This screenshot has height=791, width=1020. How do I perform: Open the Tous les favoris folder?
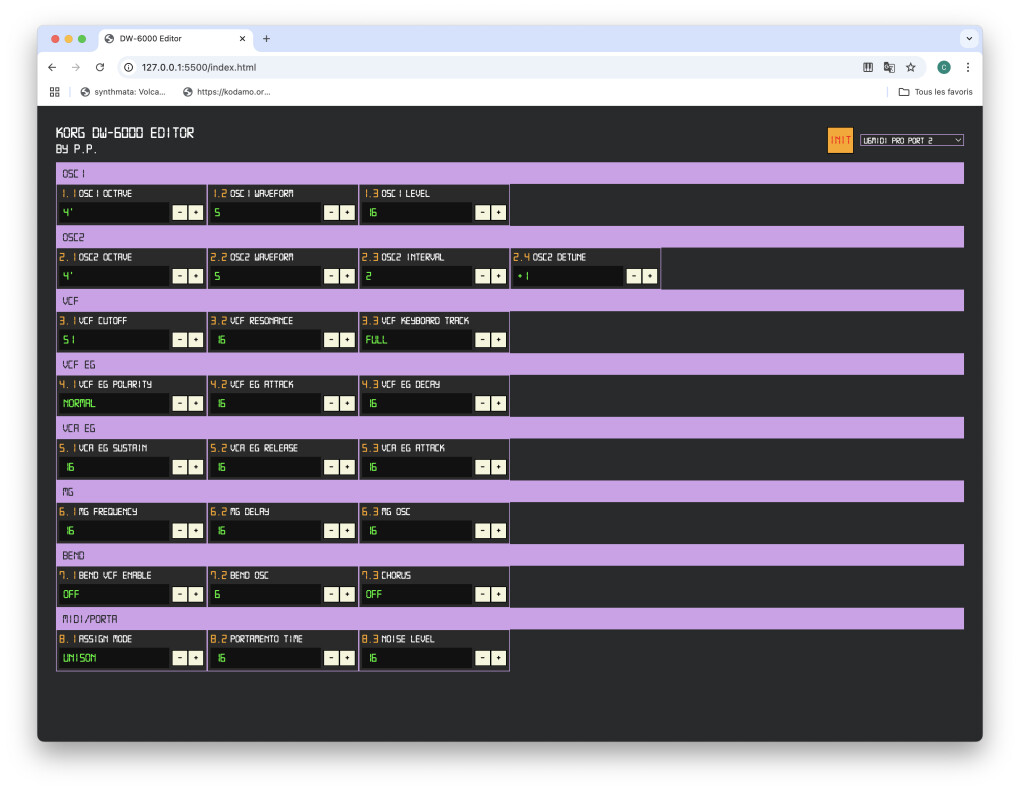[935, 92]
